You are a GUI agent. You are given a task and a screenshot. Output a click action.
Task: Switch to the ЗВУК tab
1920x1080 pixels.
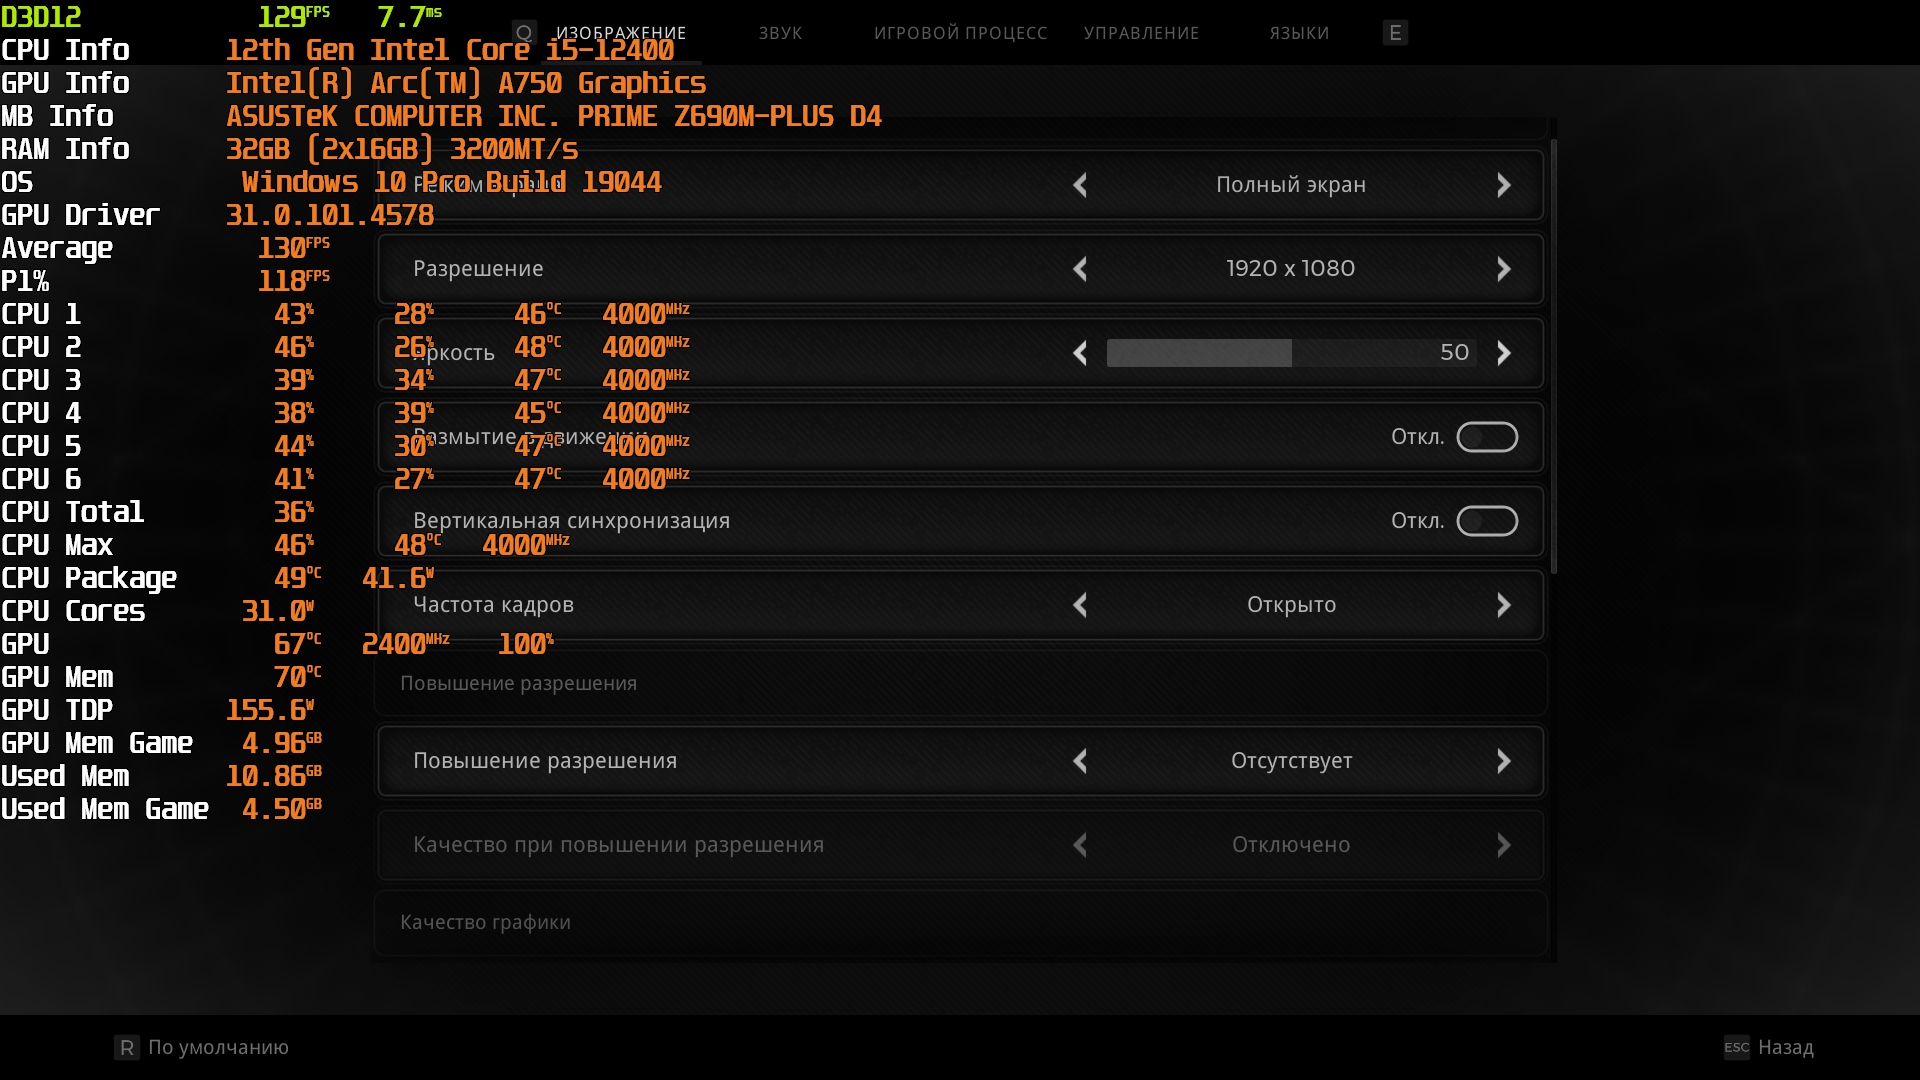pos(780,33)
